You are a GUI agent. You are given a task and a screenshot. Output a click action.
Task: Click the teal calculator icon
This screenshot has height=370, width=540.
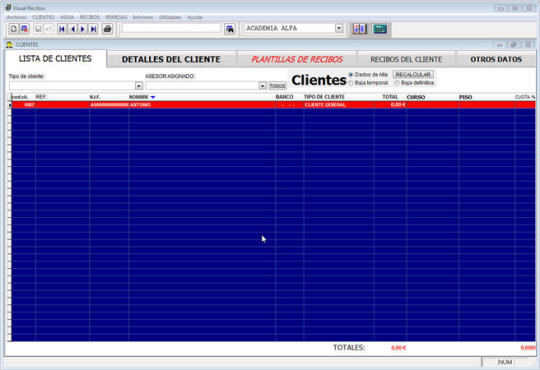click(380, 29)
